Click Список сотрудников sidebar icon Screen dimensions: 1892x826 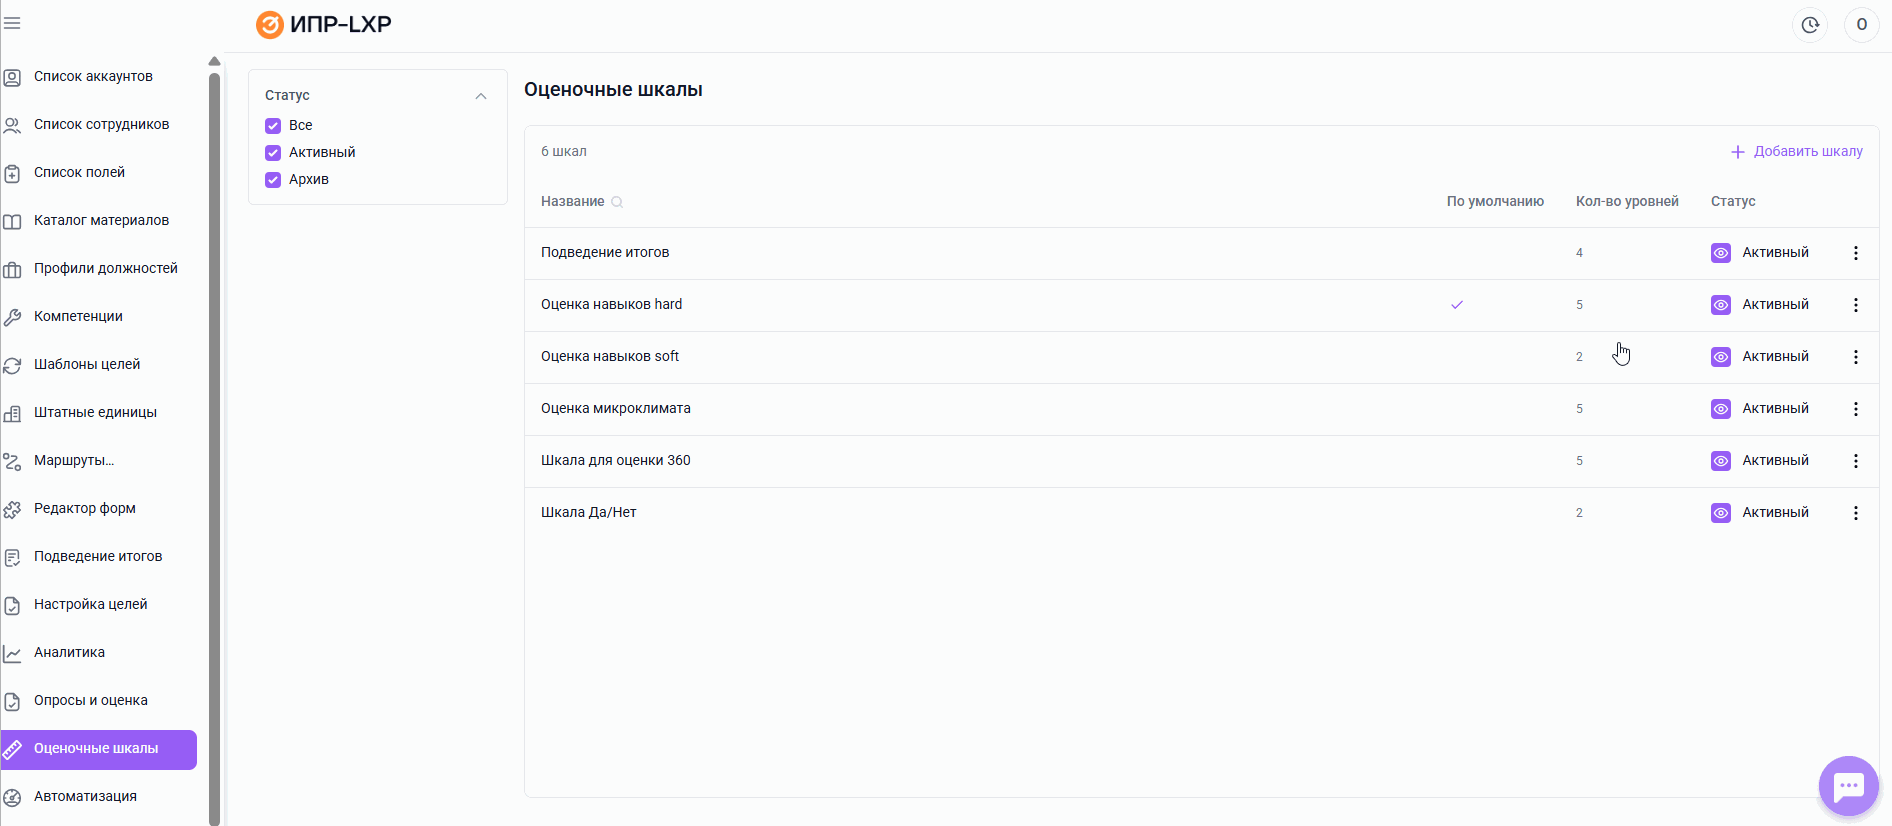[x=12, y=125]
